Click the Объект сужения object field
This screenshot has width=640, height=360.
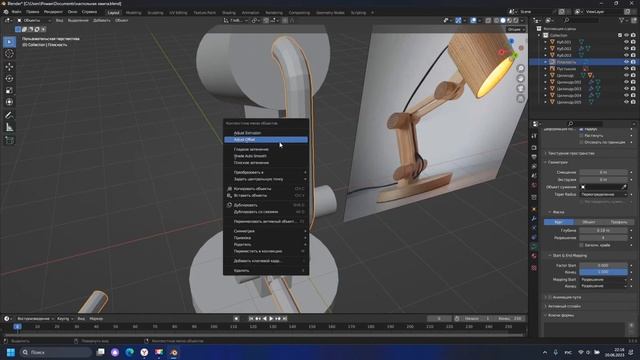603,187
